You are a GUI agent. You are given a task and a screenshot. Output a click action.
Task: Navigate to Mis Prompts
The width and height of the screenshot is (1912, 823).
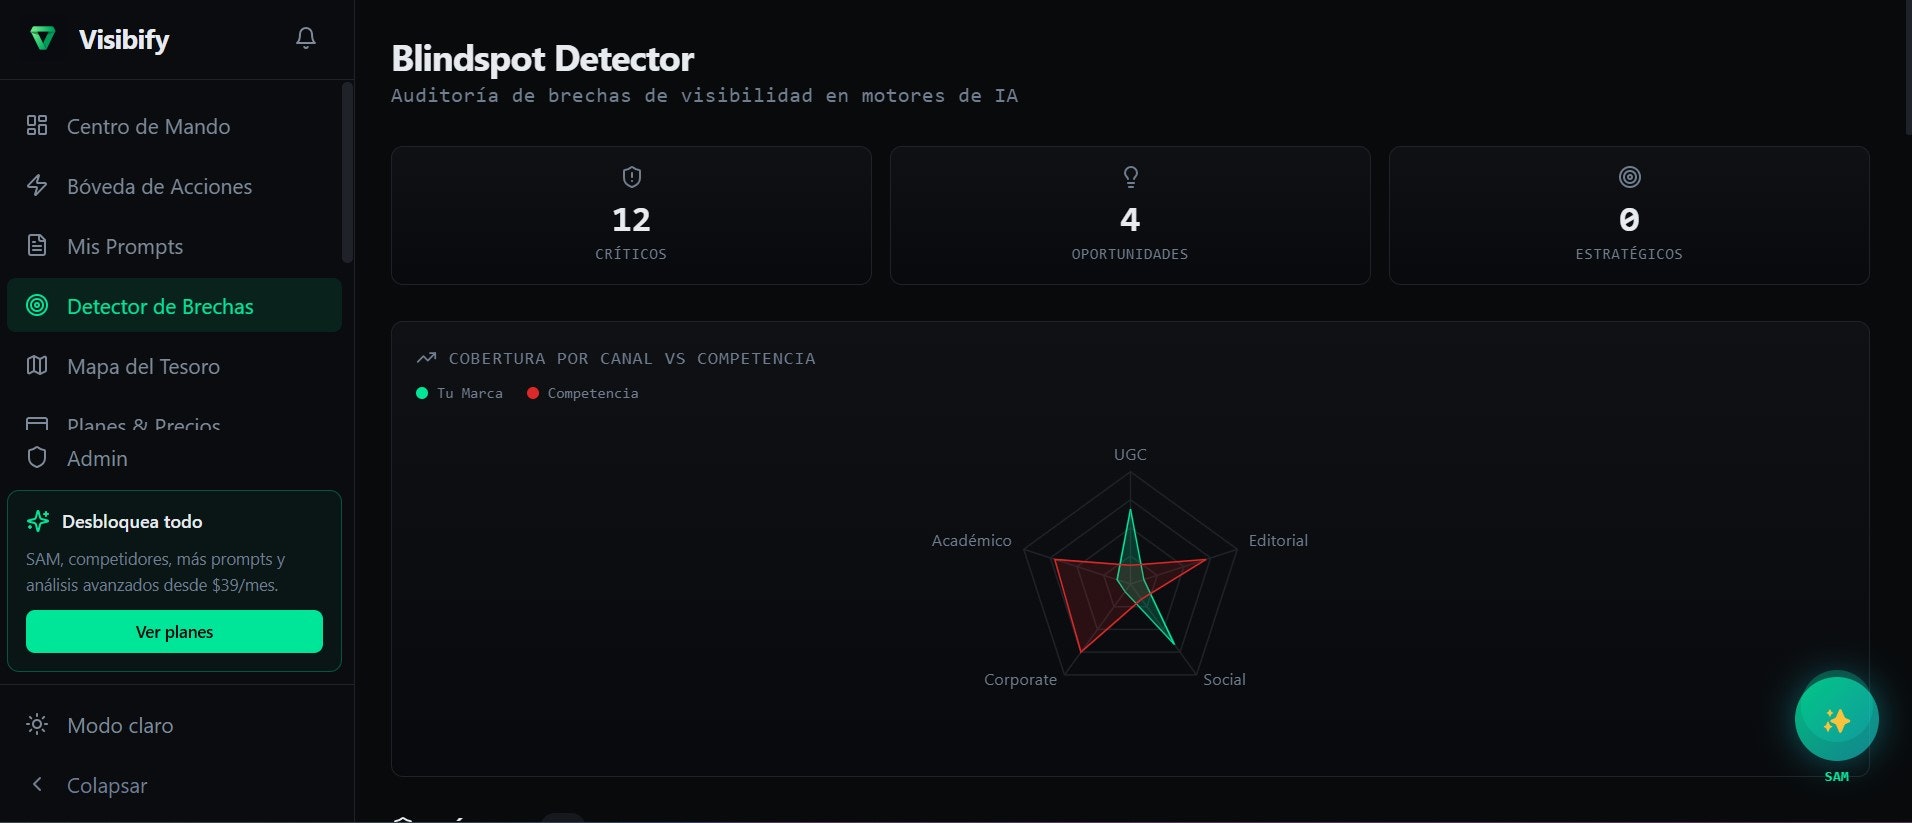pos(174,246)
